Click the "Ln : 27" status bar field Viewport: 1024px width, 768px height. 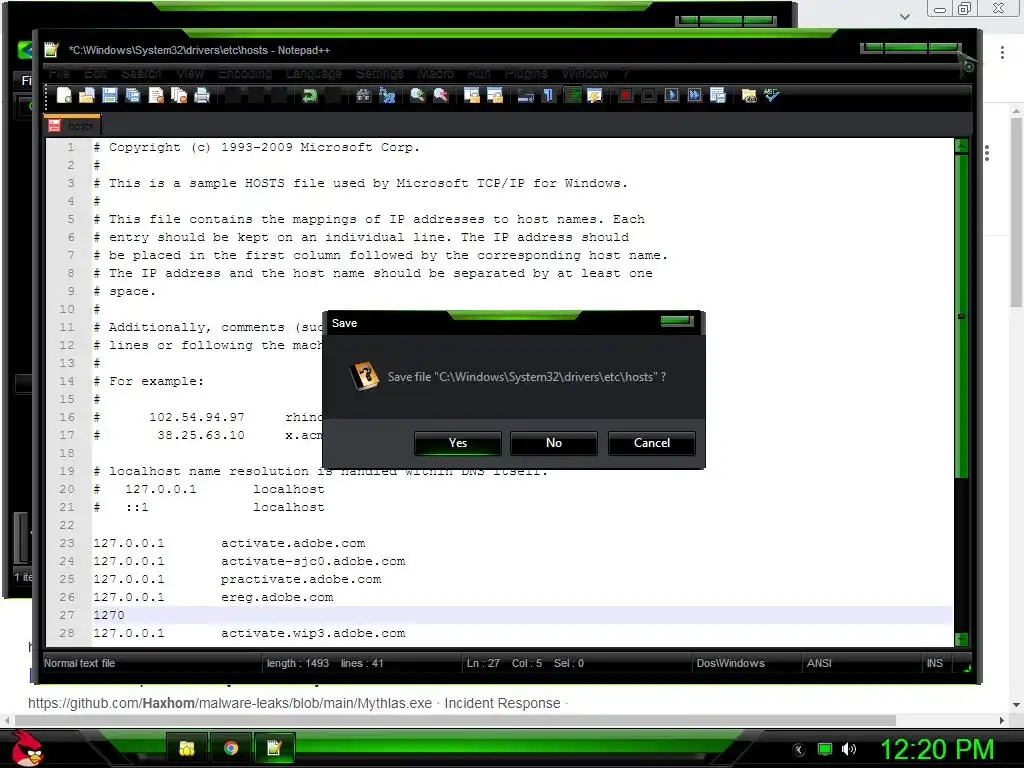pyautogui.click(x=483, y=664)
